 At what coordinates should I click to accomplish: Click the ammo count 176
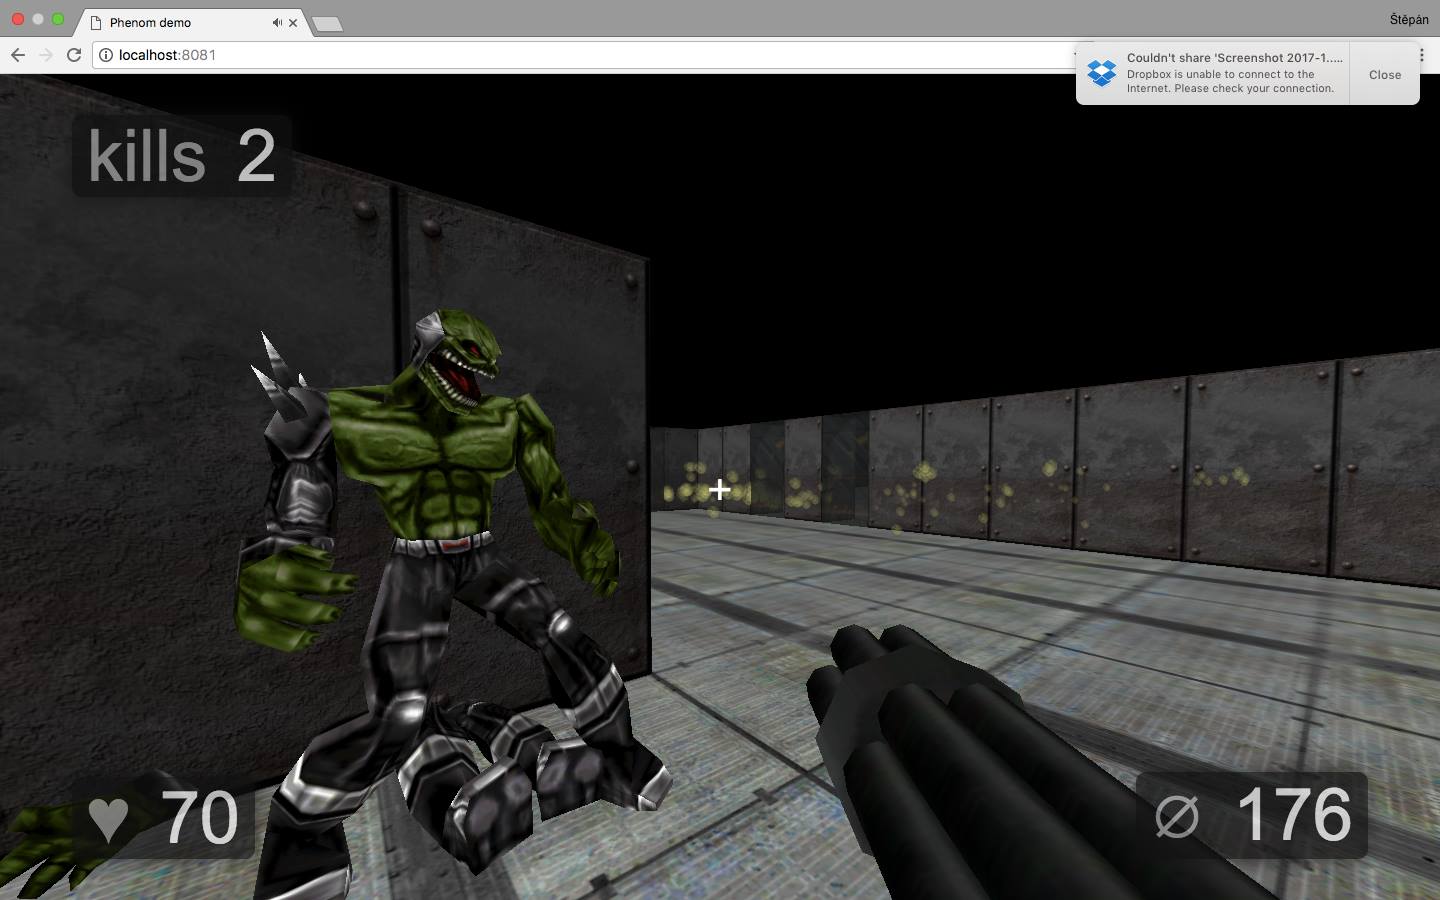pos(1294,815)
